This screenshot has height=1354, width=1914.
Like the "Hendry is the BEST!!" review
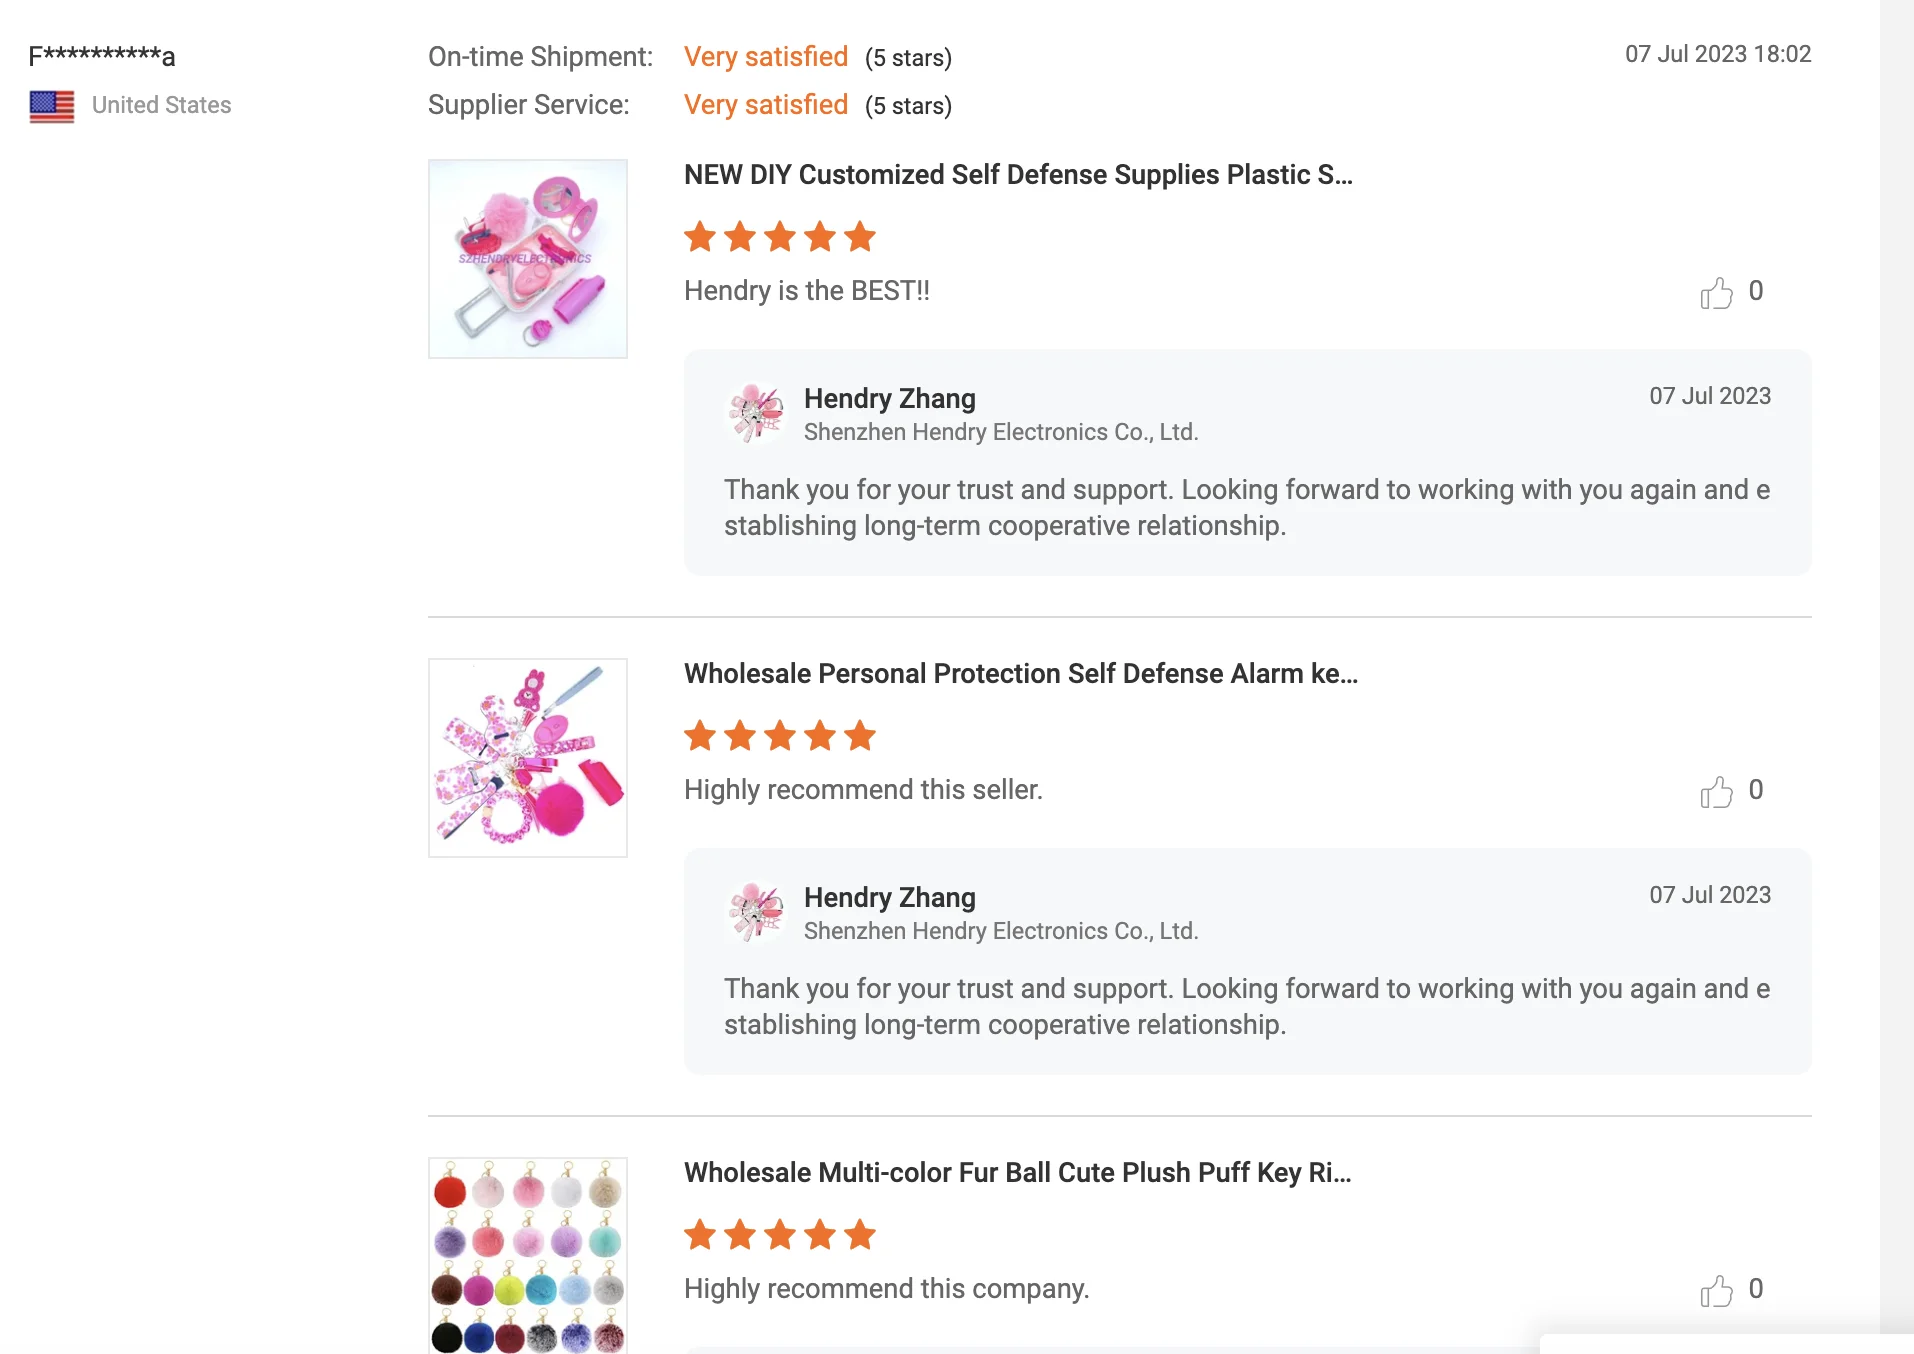click(x=1716, y=293)
